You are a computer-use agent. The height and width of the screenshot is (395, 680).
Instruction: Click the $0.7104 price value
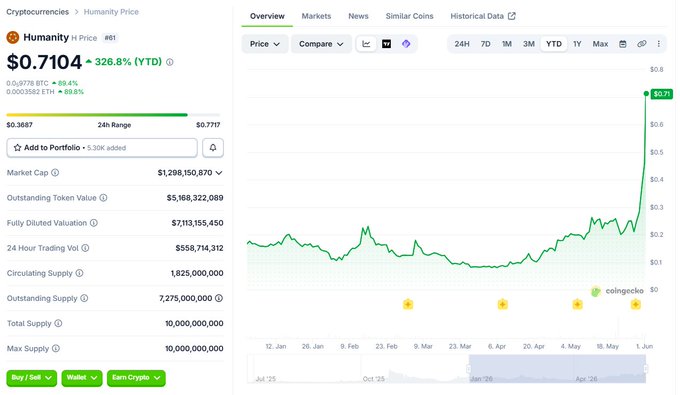[x=44, y=62]
